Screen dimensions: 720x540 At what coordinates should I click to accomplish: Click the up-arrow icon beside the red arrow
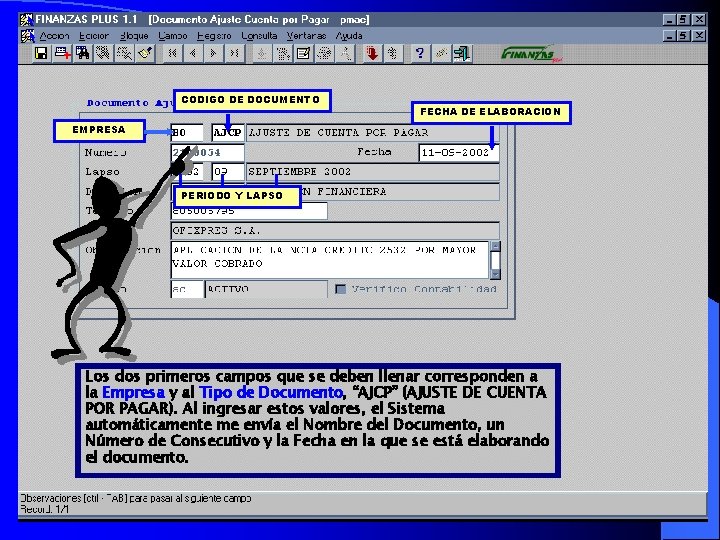[393, 54]
